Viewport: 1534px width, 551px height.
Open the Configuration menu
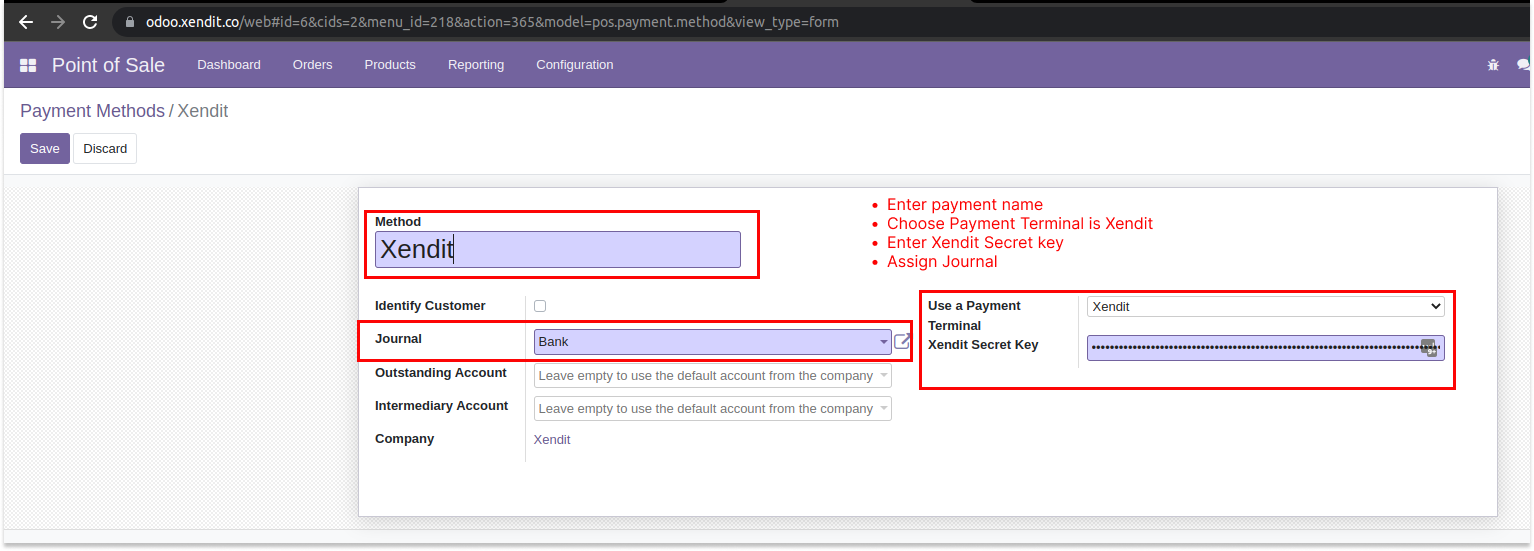coord(575,65)
